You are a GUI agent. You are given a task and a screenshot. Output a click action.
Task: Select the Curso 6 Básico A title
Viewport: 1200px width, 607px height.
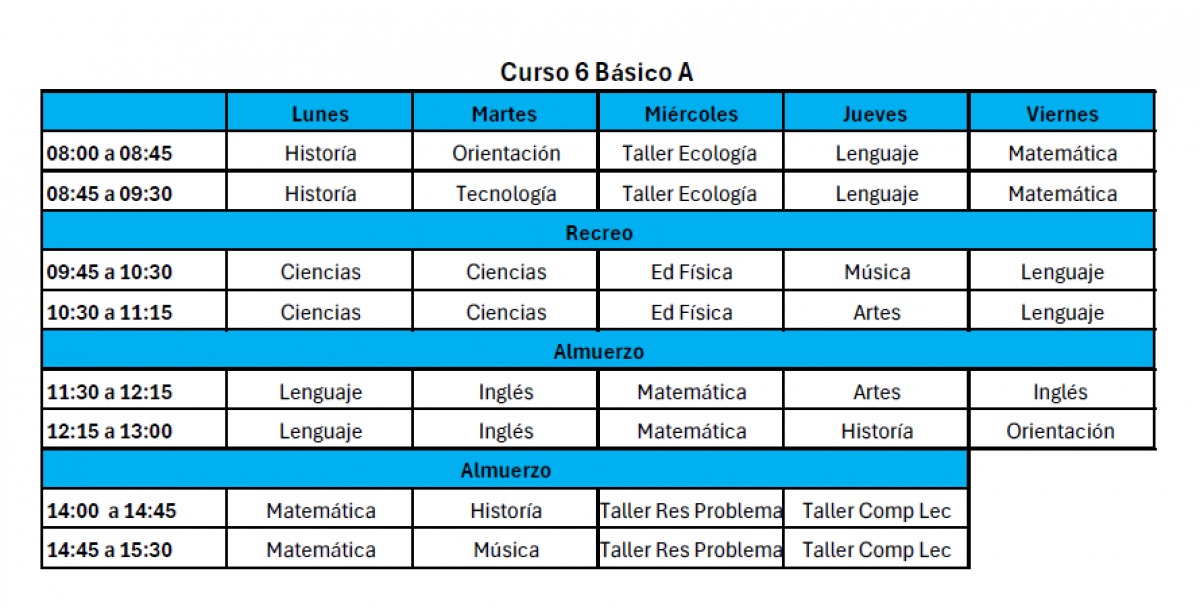597,73
